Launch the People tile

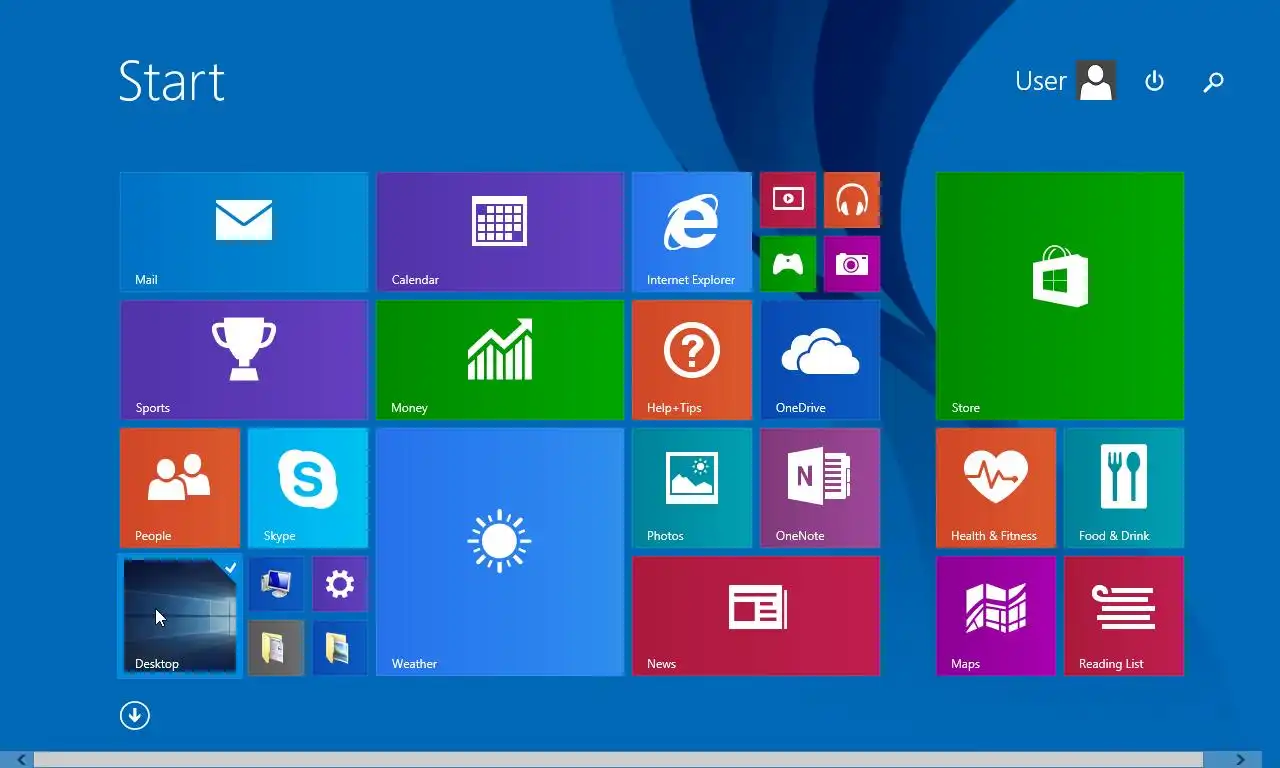coord(180,488)
